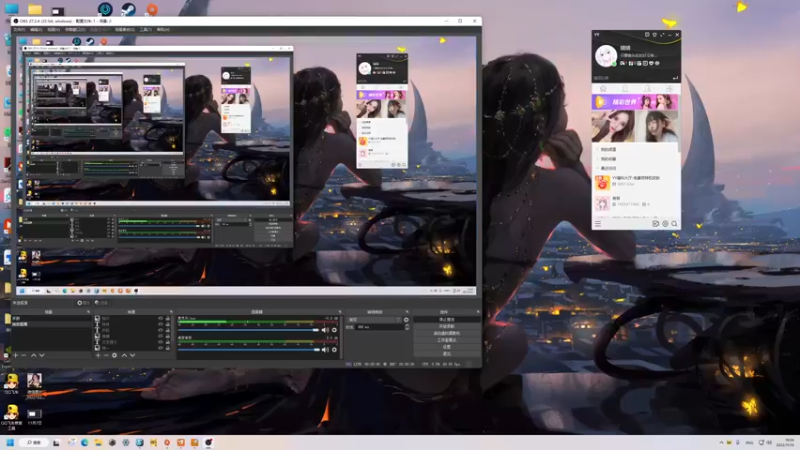Add a new source with the plus icon in Sources panel
800x450 pixels.
[98, 355]
